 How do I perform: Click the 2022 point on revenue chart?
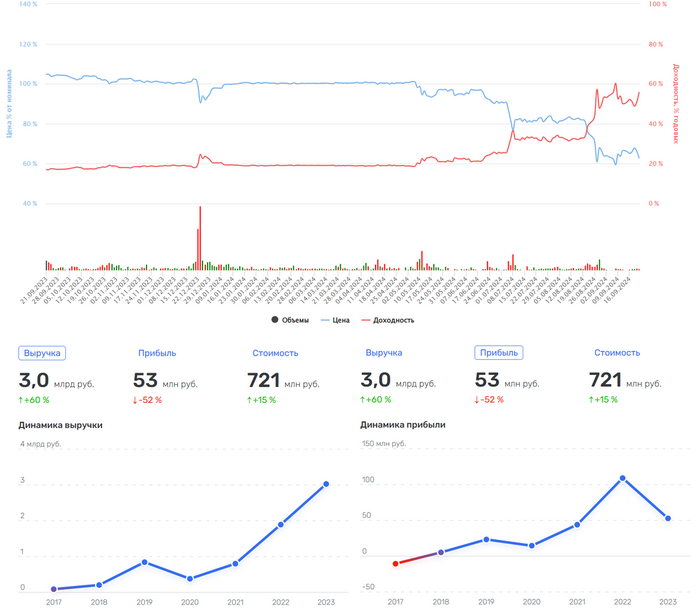click(x=280, y=525)
